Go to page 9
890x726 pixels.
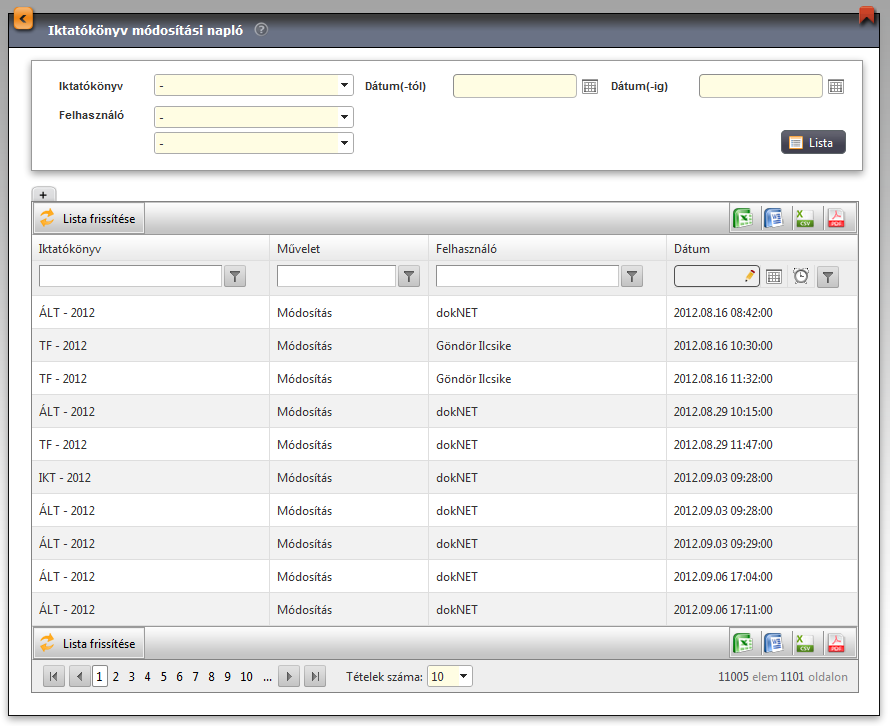[x=227, y=677]
